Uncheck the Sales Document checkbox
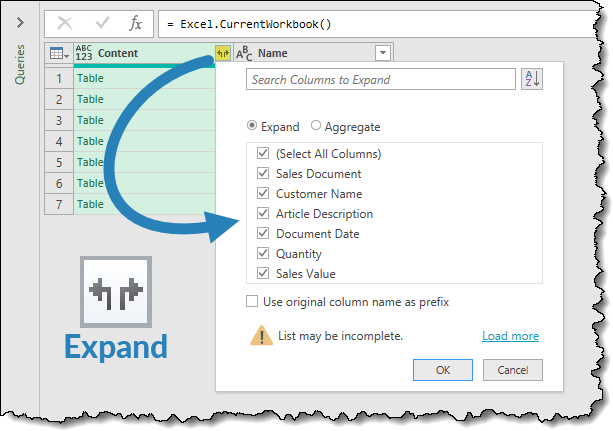Screen dimensions: 613x431 point(263,174)
